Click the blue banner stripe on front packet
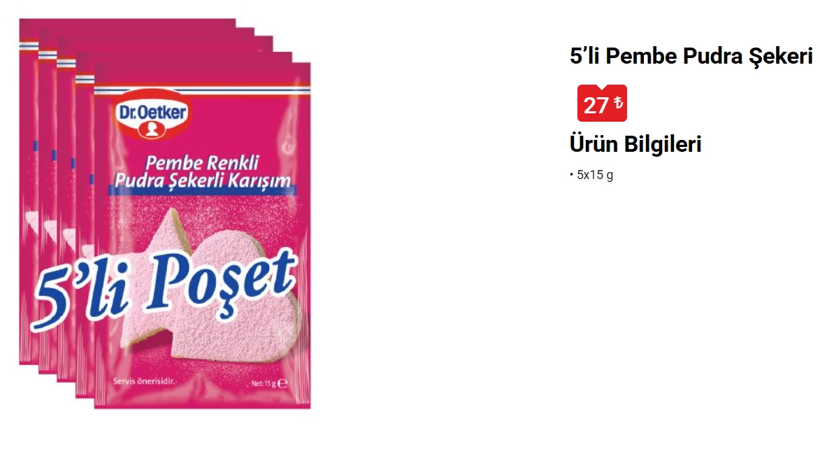Screen dimensions: 820x454 pyautogui.click(x=202, y=191)
